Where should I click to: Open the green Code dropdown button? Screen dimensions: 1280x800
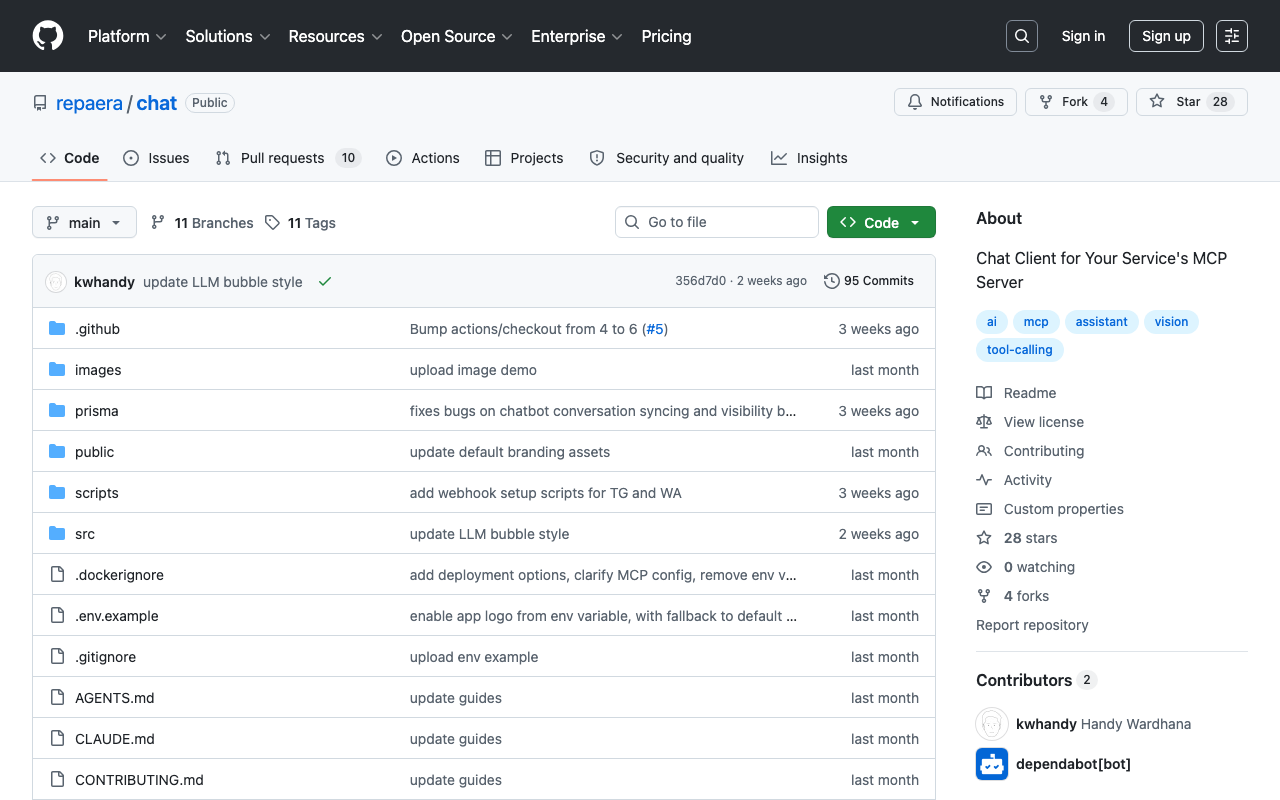click(881, 223)
